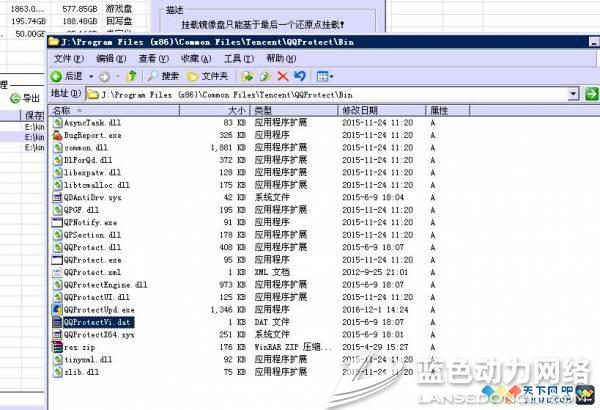
Task: Select the BugReport.exe file icon
Action: [x=57, y=135]
